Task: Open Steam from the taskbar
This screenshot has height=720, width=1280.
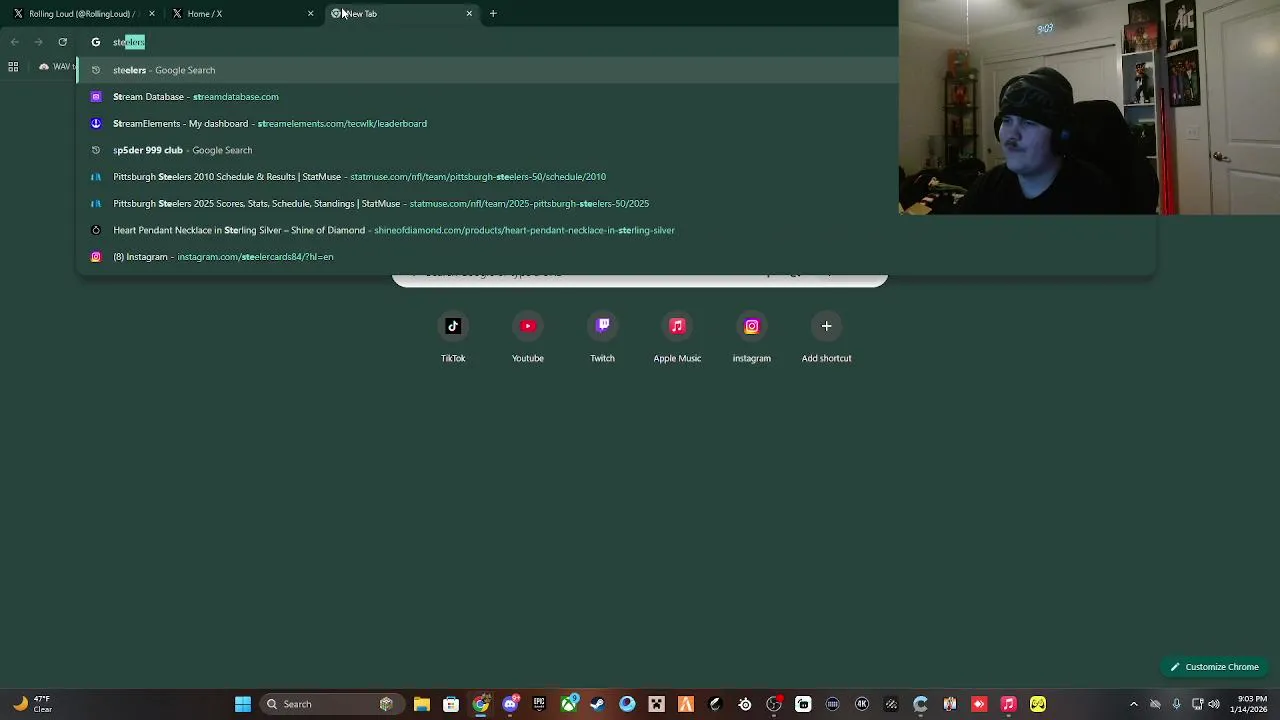Action: pos(598,704)
